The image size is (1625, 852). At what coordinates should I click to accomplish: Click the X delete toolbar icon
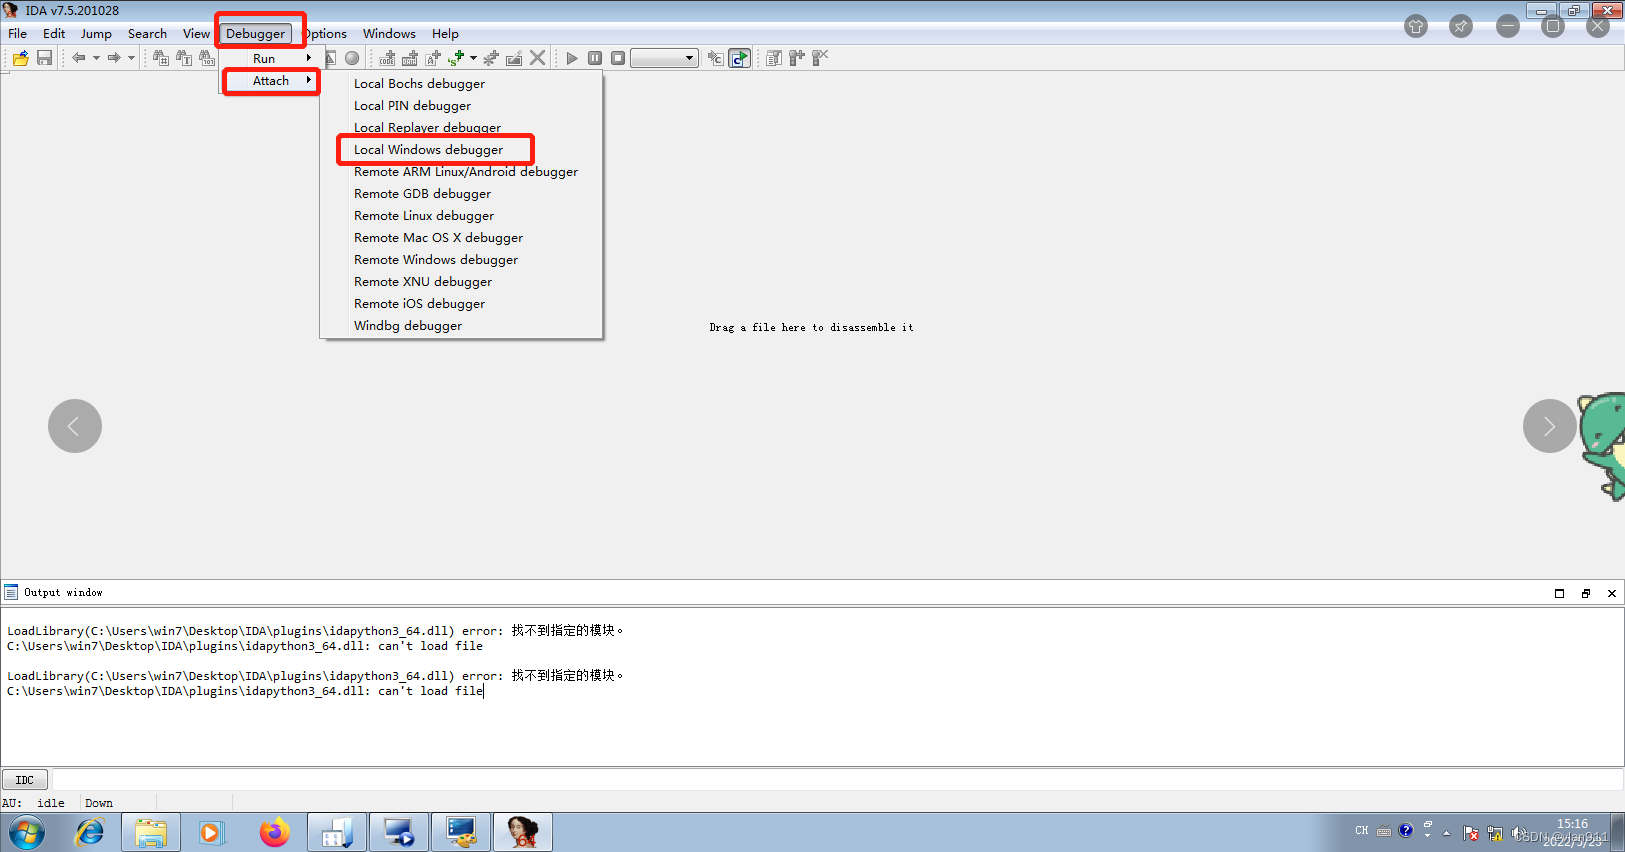pos(538,58)
